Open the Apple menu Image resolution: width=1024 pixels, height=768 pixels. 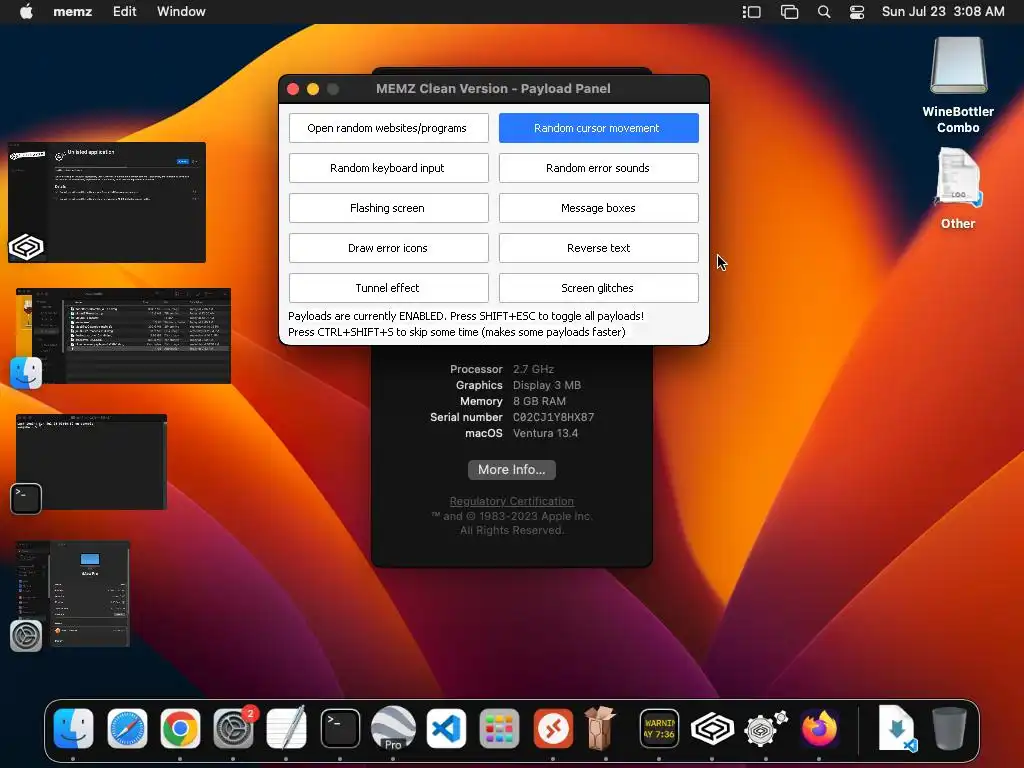[x=26, y=12]
